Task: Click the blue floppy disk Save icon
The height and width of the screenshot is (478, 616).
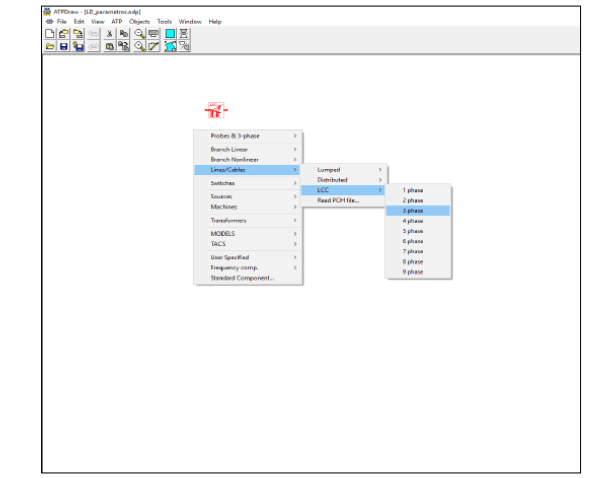Action: (65, 46)
